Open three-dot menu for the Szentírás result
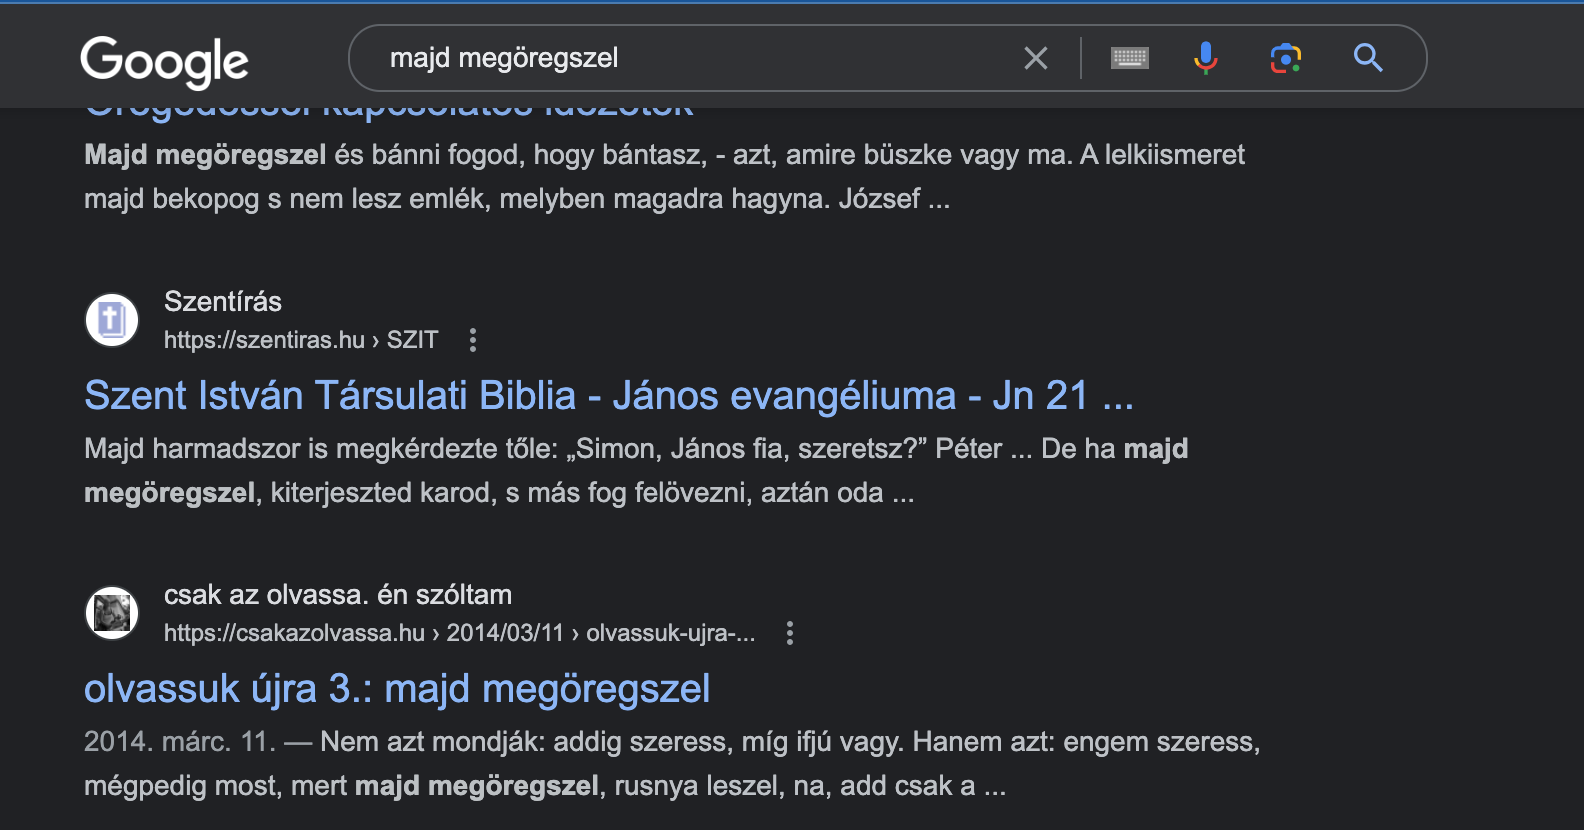 473,340
